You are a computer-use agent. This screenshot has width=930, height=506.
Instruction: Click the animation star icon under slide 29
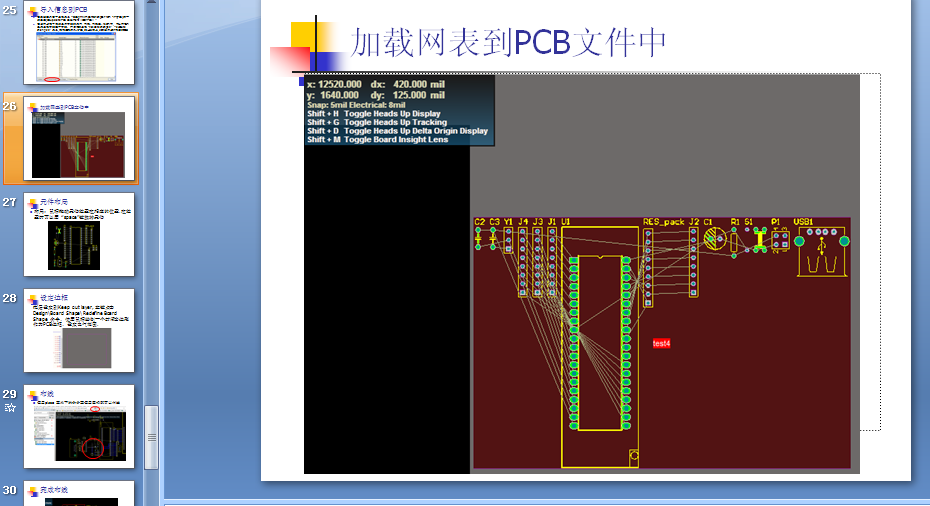9,408
